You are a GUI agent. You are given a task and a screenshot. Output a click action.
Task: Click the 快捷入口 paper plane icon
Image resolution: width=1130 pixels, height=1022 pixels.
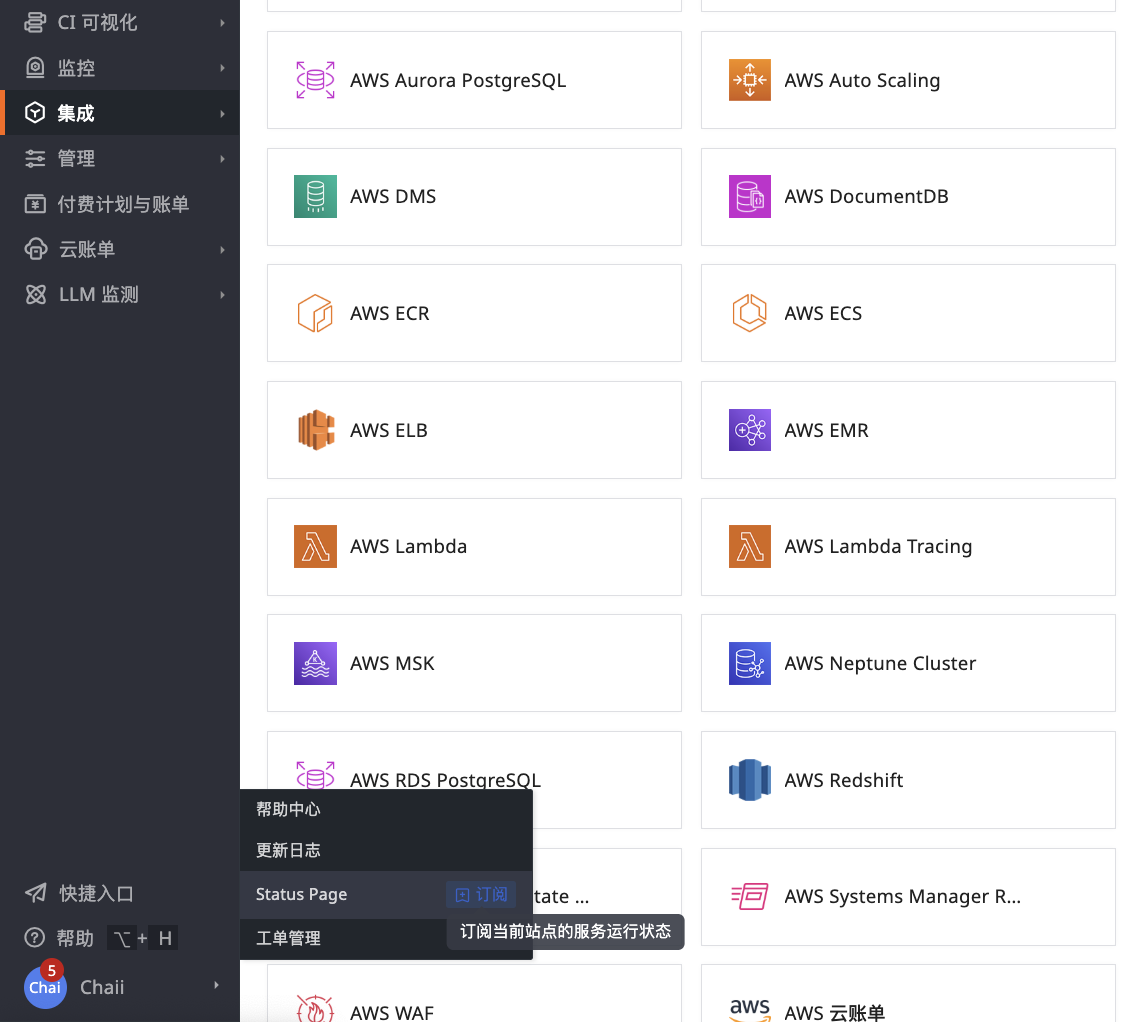(35, 893)
